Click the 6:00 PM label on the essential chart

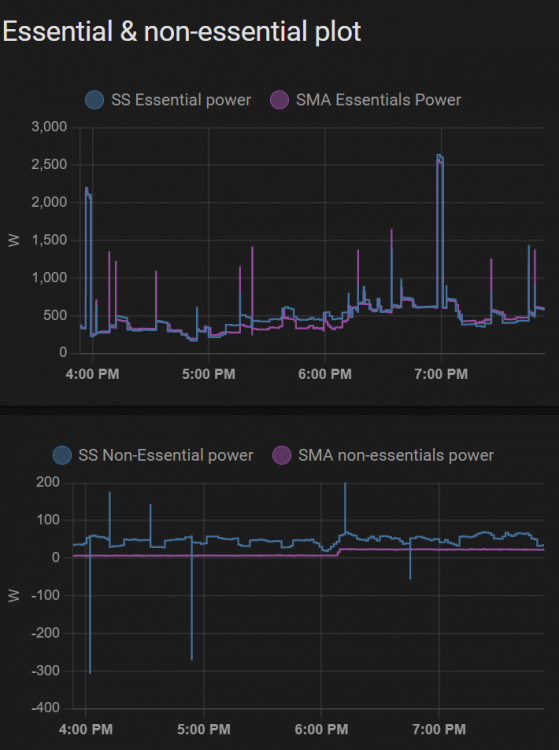point(325,374)
